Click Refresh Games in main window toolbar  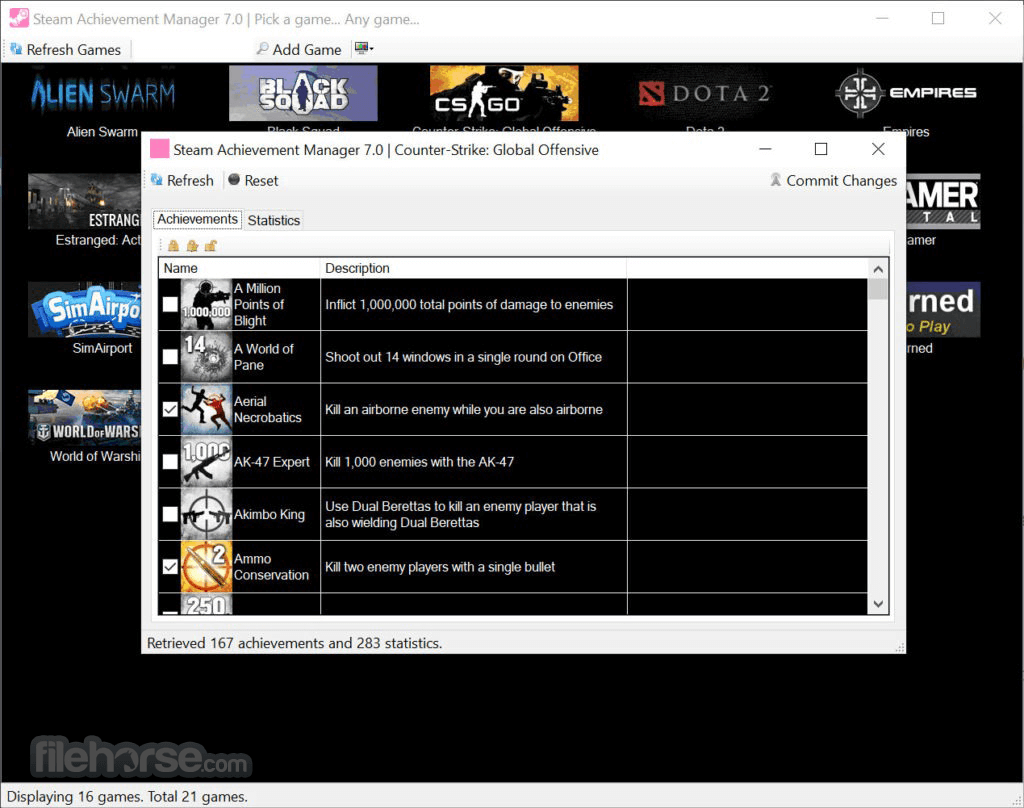pyautogui.click(x=66, y=50)
